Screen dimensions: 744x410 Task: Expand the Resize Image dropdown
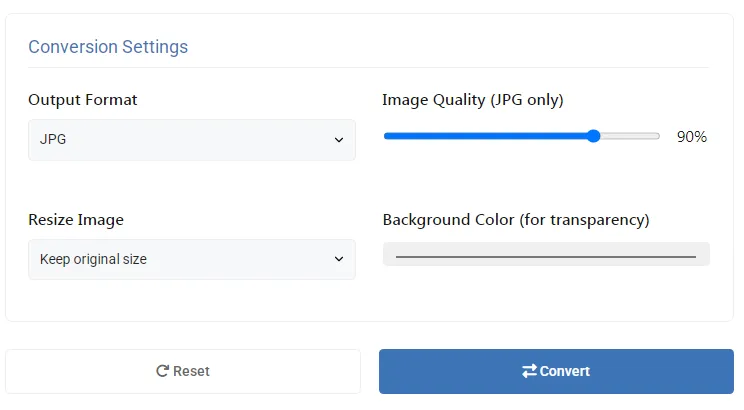[x=192, y=259]
